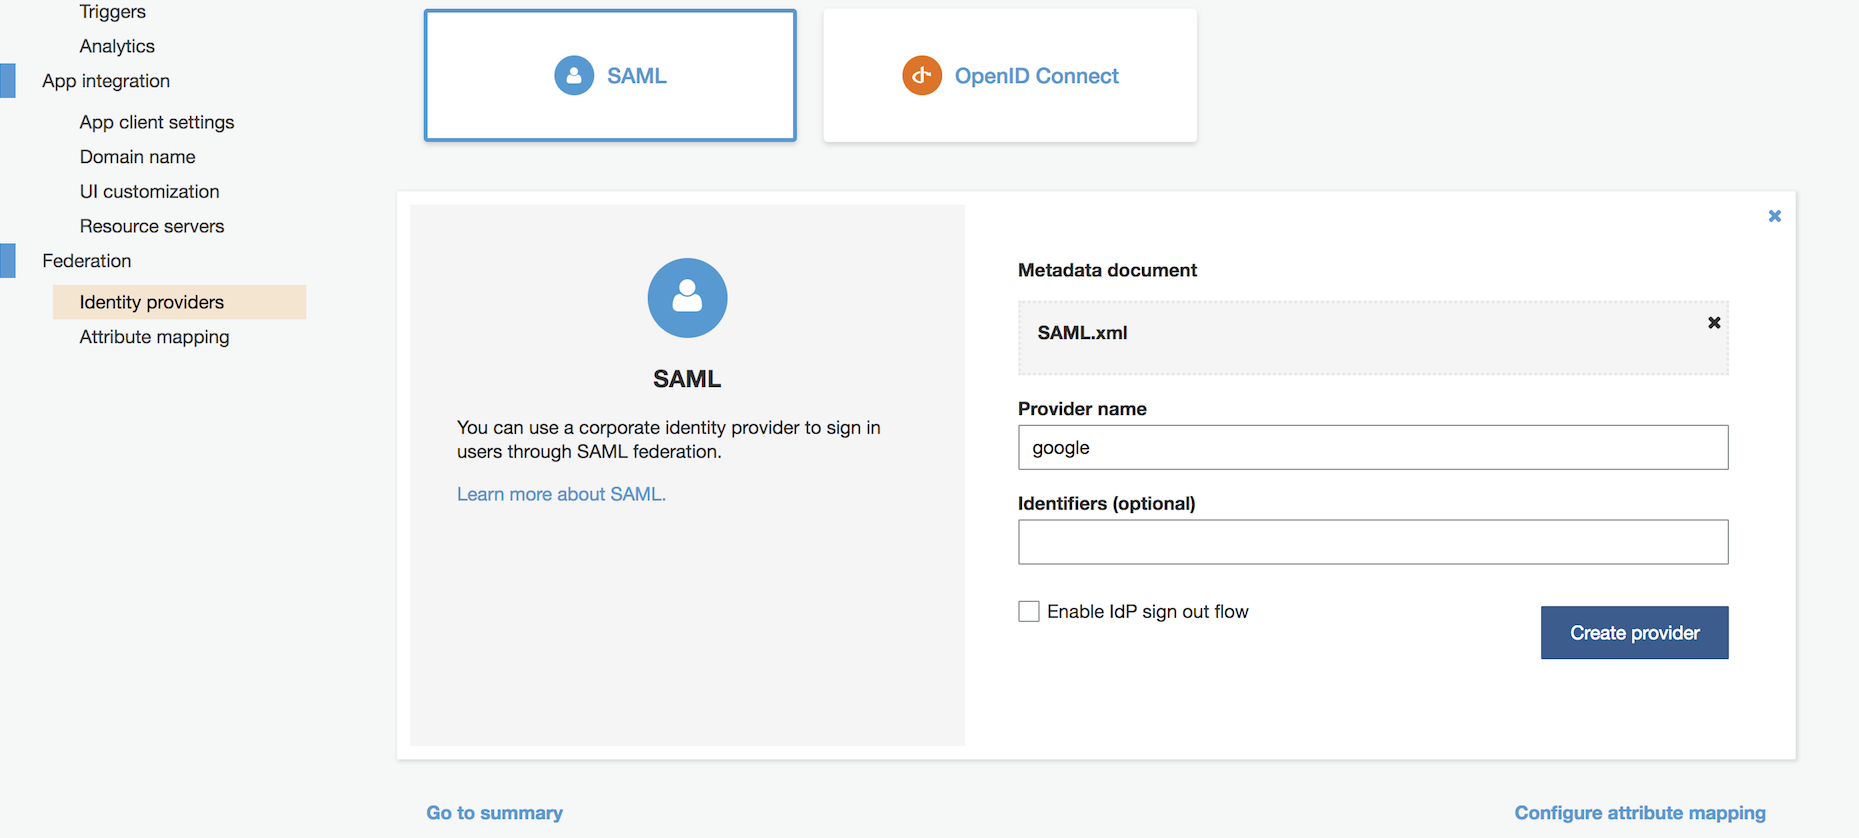Go to UI customization
This screenshot has width=1859, height=838.
pyautogui.click(x=149, y=191)
